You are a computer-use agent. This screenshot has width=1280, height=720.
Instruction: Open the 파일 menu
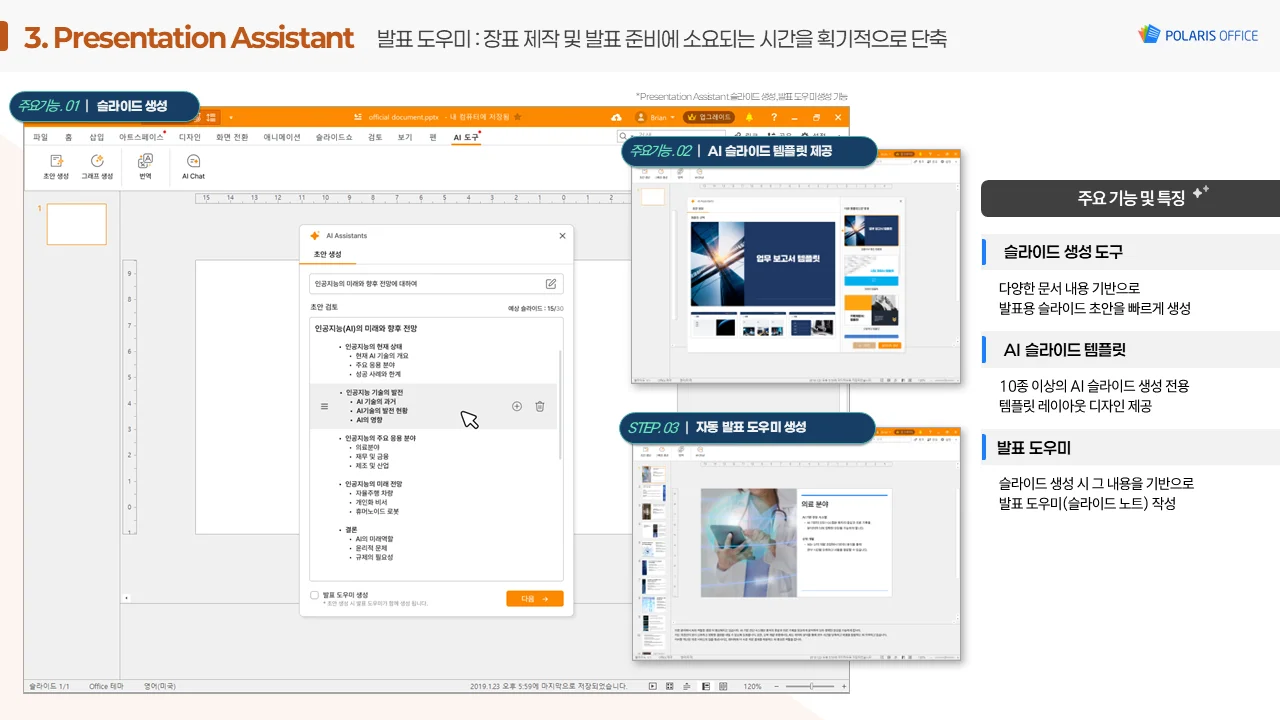40,137
